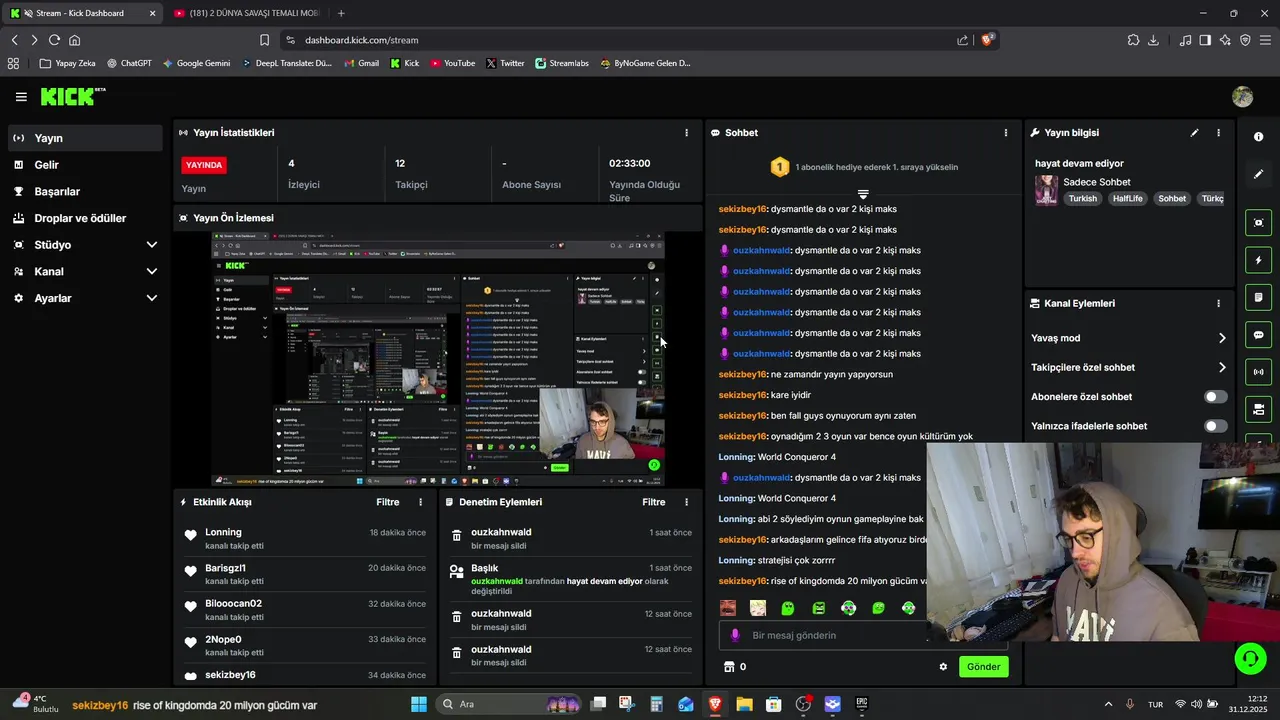Click the camera channel icon in right sidebar
The height and width of the screenshot is (720, 1280).
click(1258, 409)
